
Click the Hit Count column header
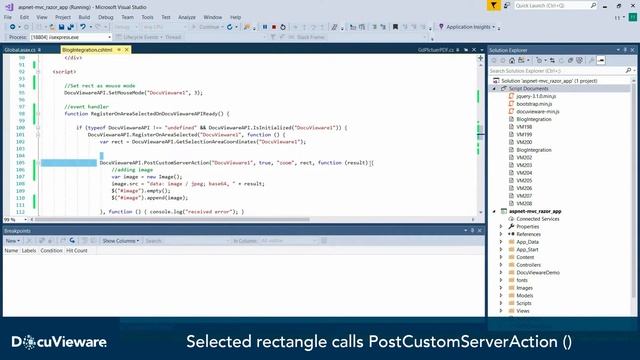77,251
